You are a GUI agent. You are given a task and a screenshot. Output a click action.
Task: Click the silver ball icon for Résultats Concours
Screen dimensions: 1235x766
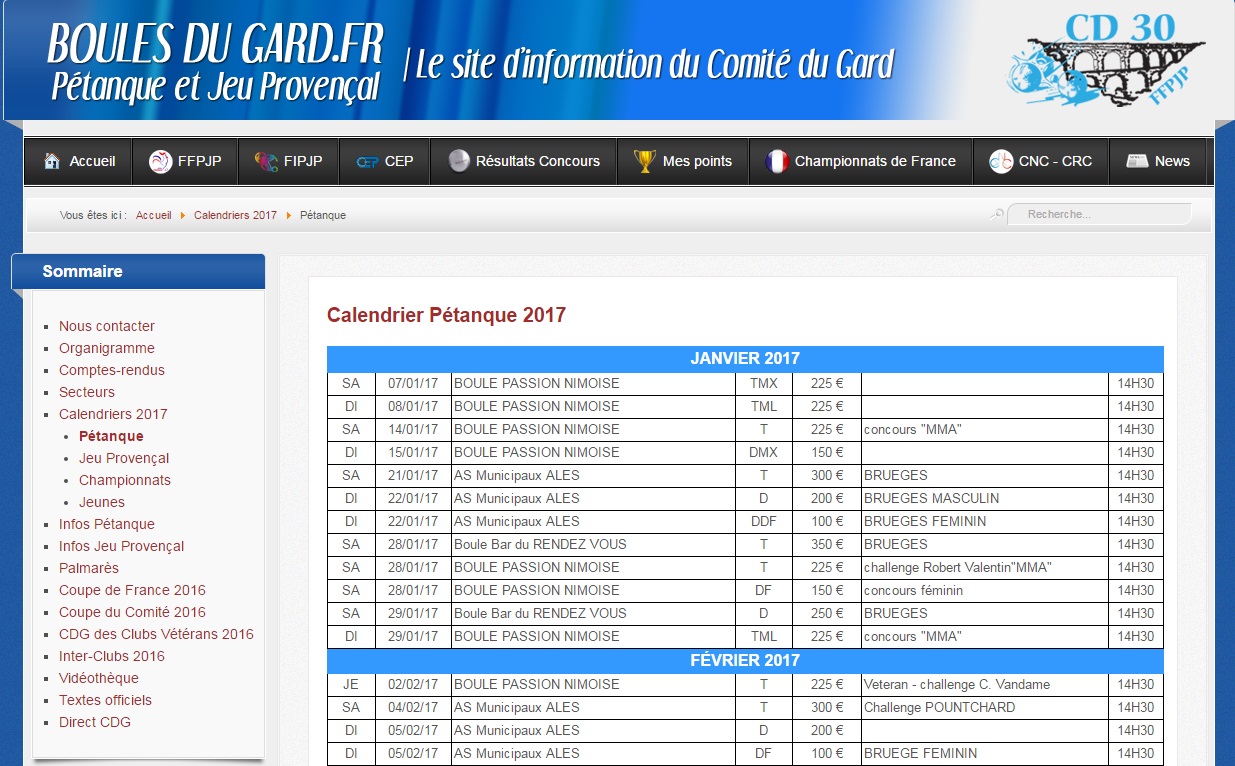click(459, 161)
